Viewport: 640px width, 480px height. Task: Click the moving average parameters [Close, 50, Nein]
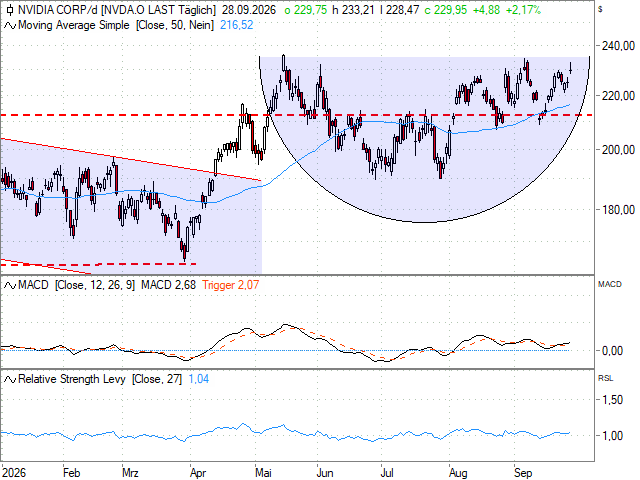[175, 25]
